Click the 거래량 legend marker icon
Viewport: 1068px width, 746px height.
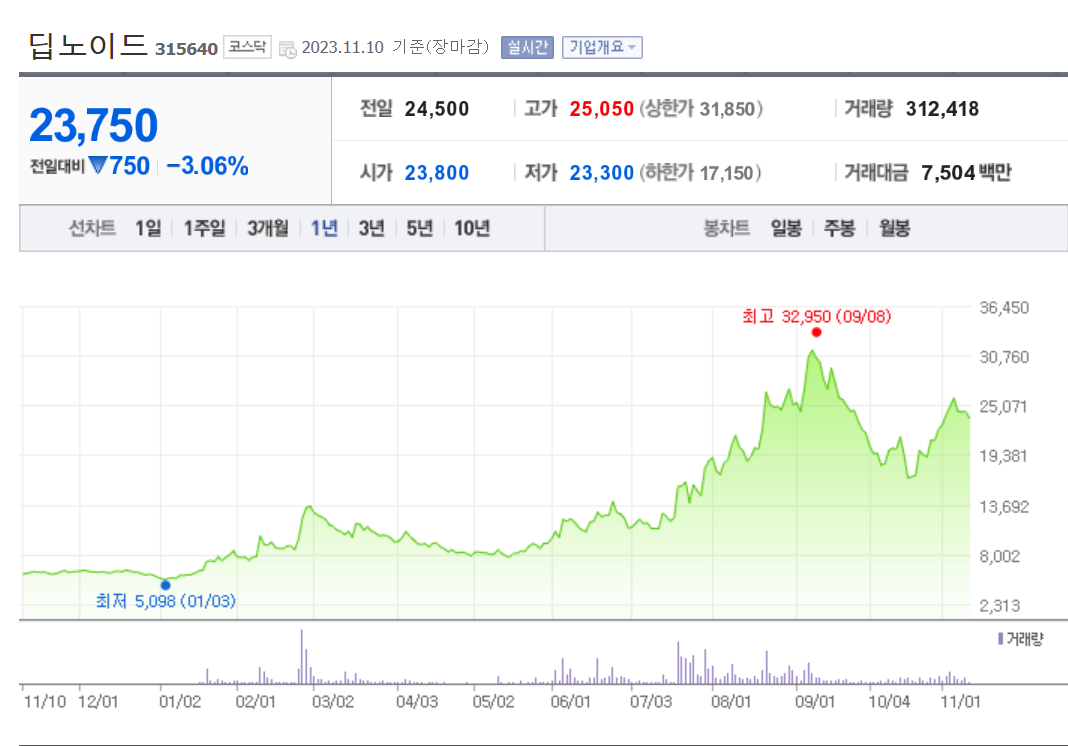1000,639
